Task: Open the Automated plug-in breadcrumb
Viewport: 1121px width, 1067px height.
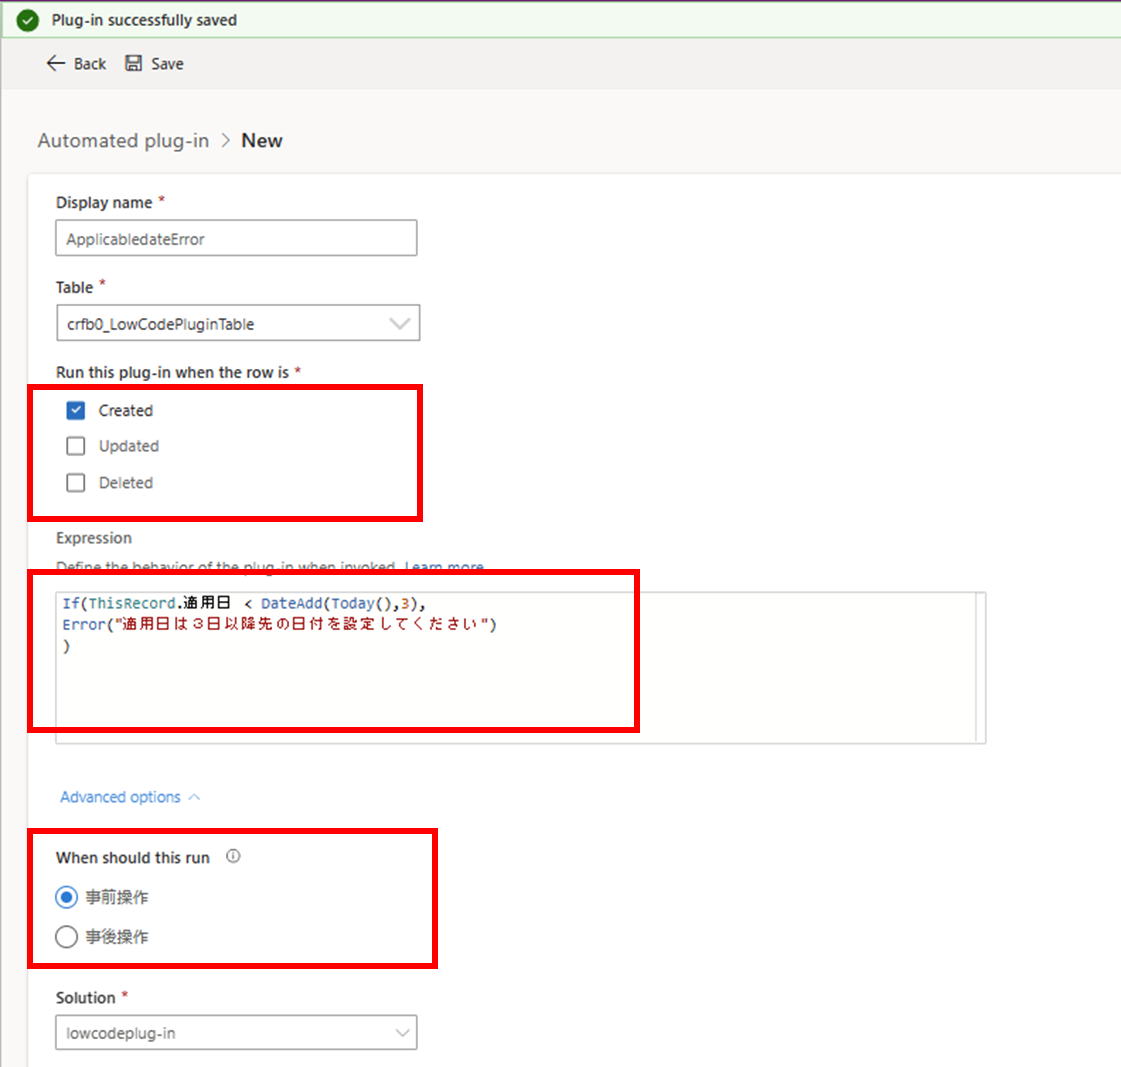Action: [x=122, y=140]
